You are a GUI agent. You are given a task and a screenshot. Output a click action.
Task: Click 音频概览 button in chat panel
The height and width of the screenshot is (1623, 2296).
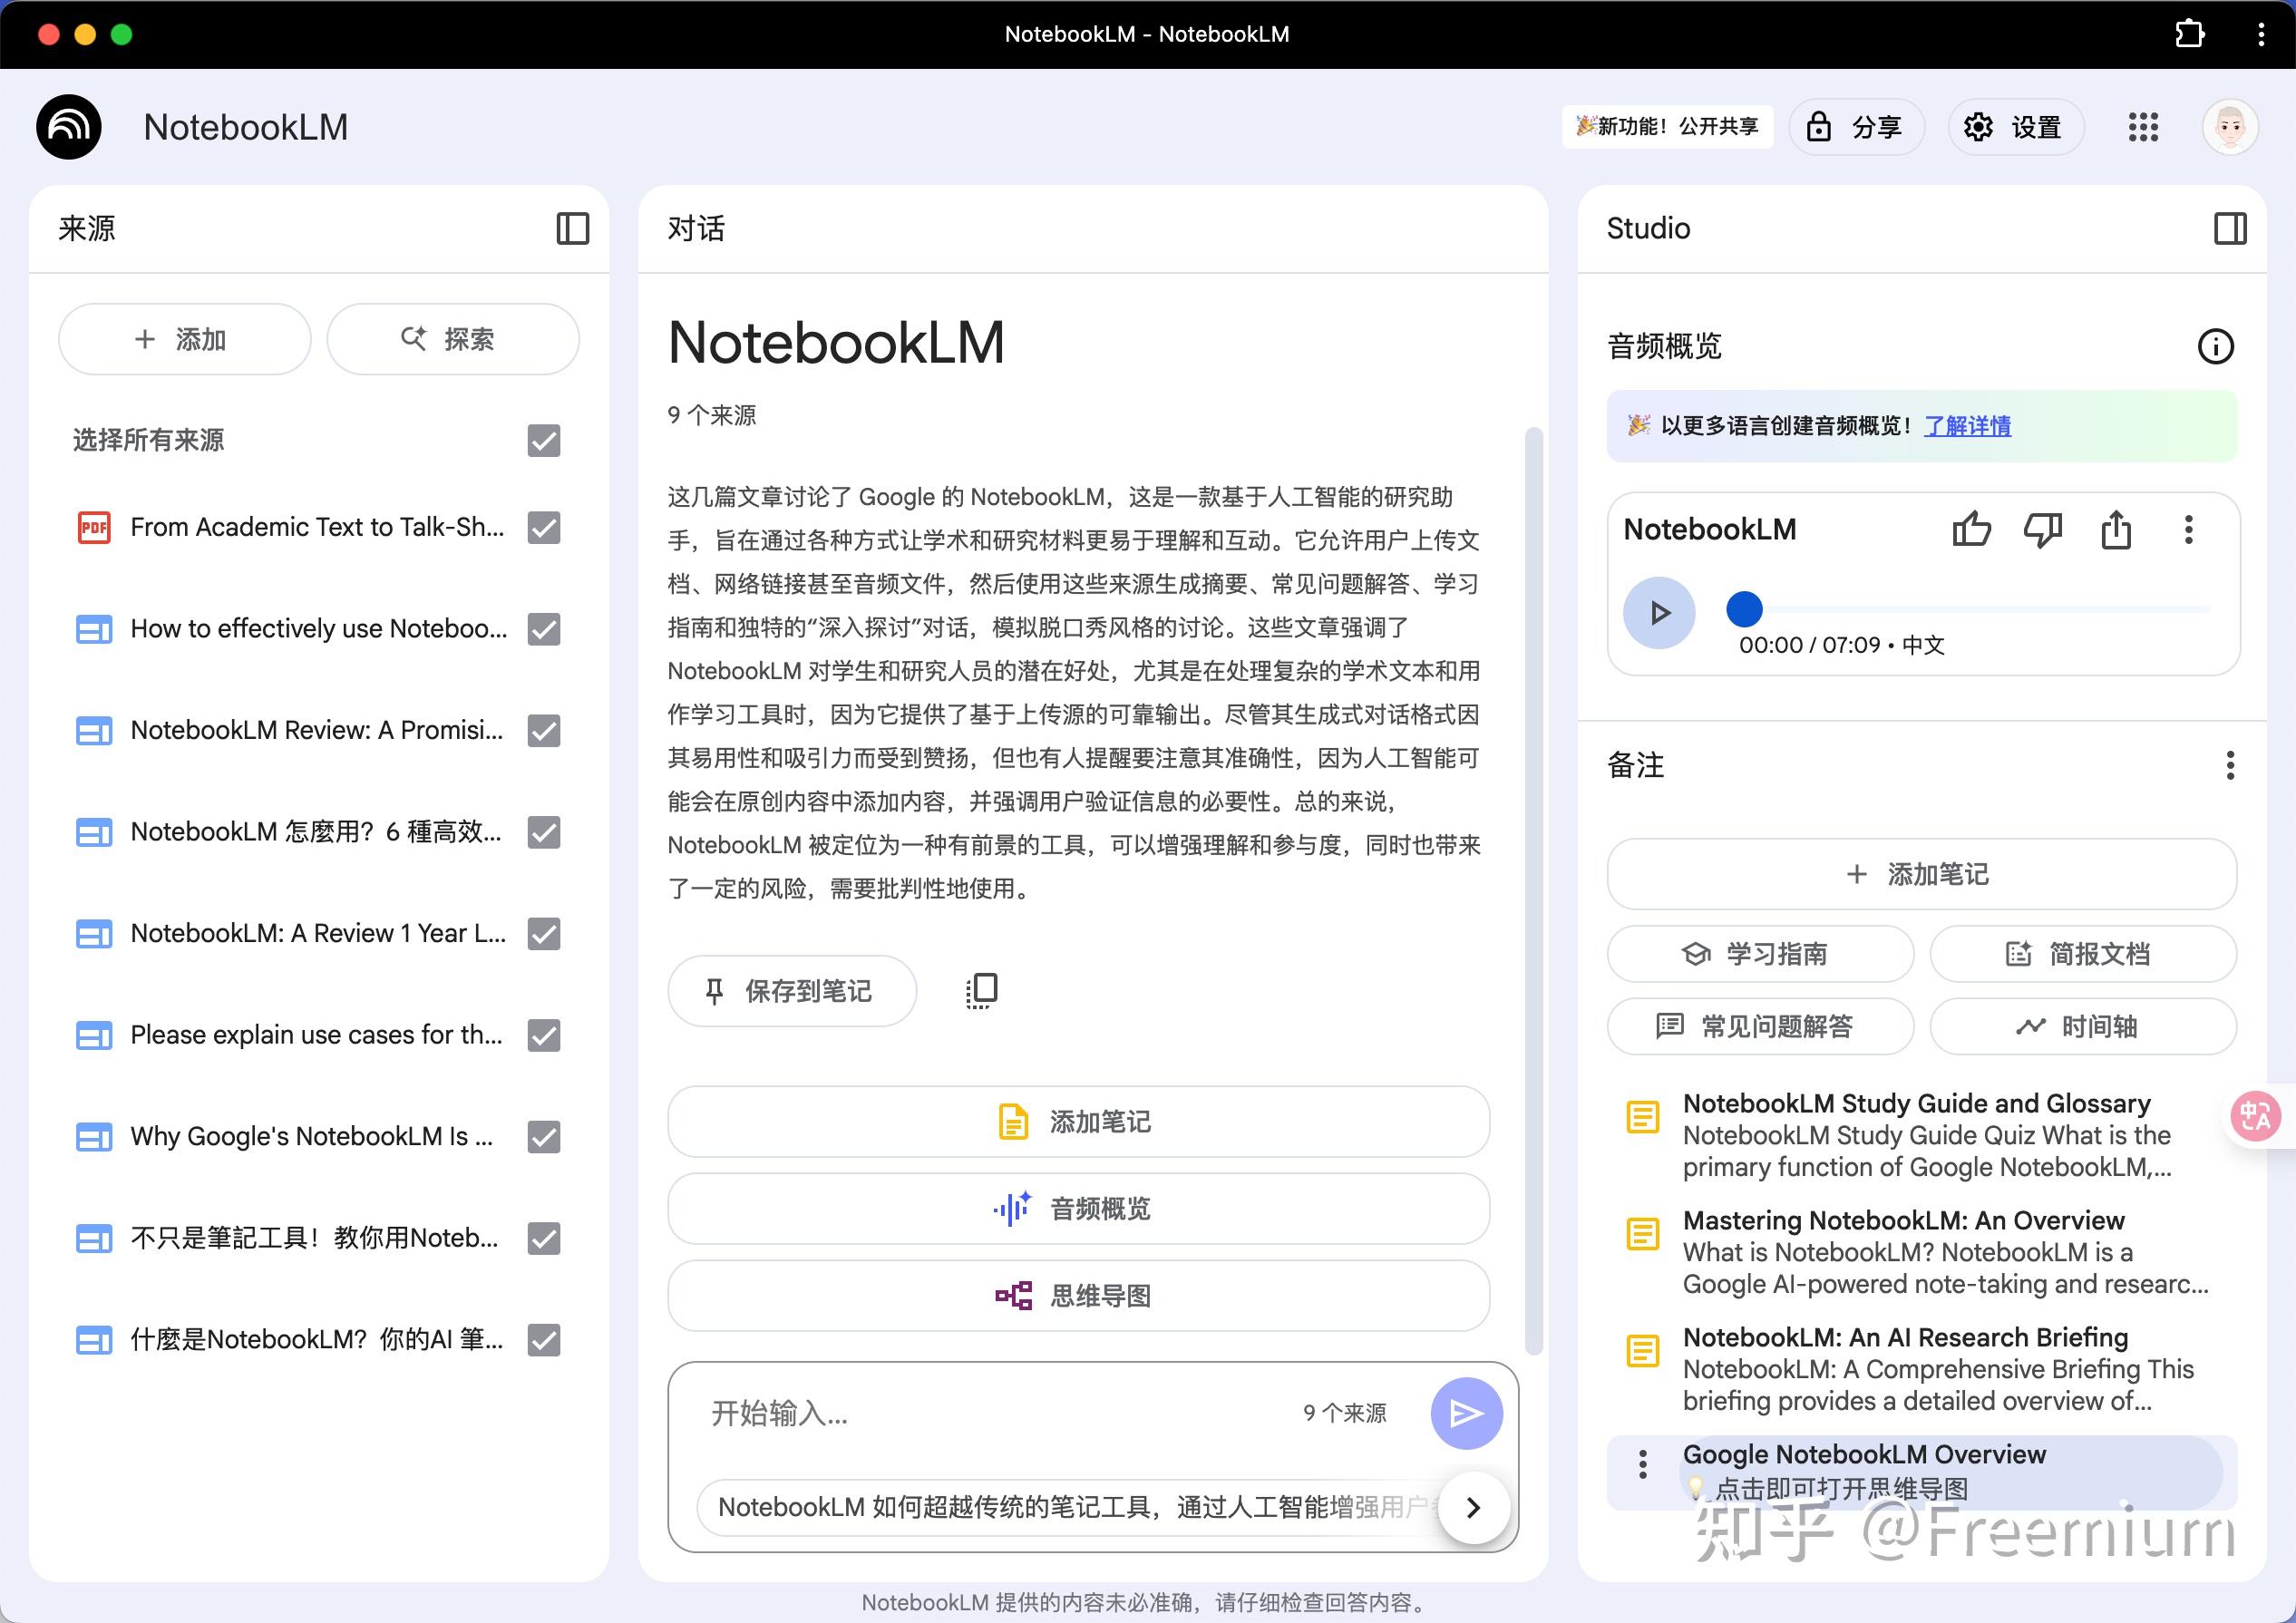tap(1078, 1209)
